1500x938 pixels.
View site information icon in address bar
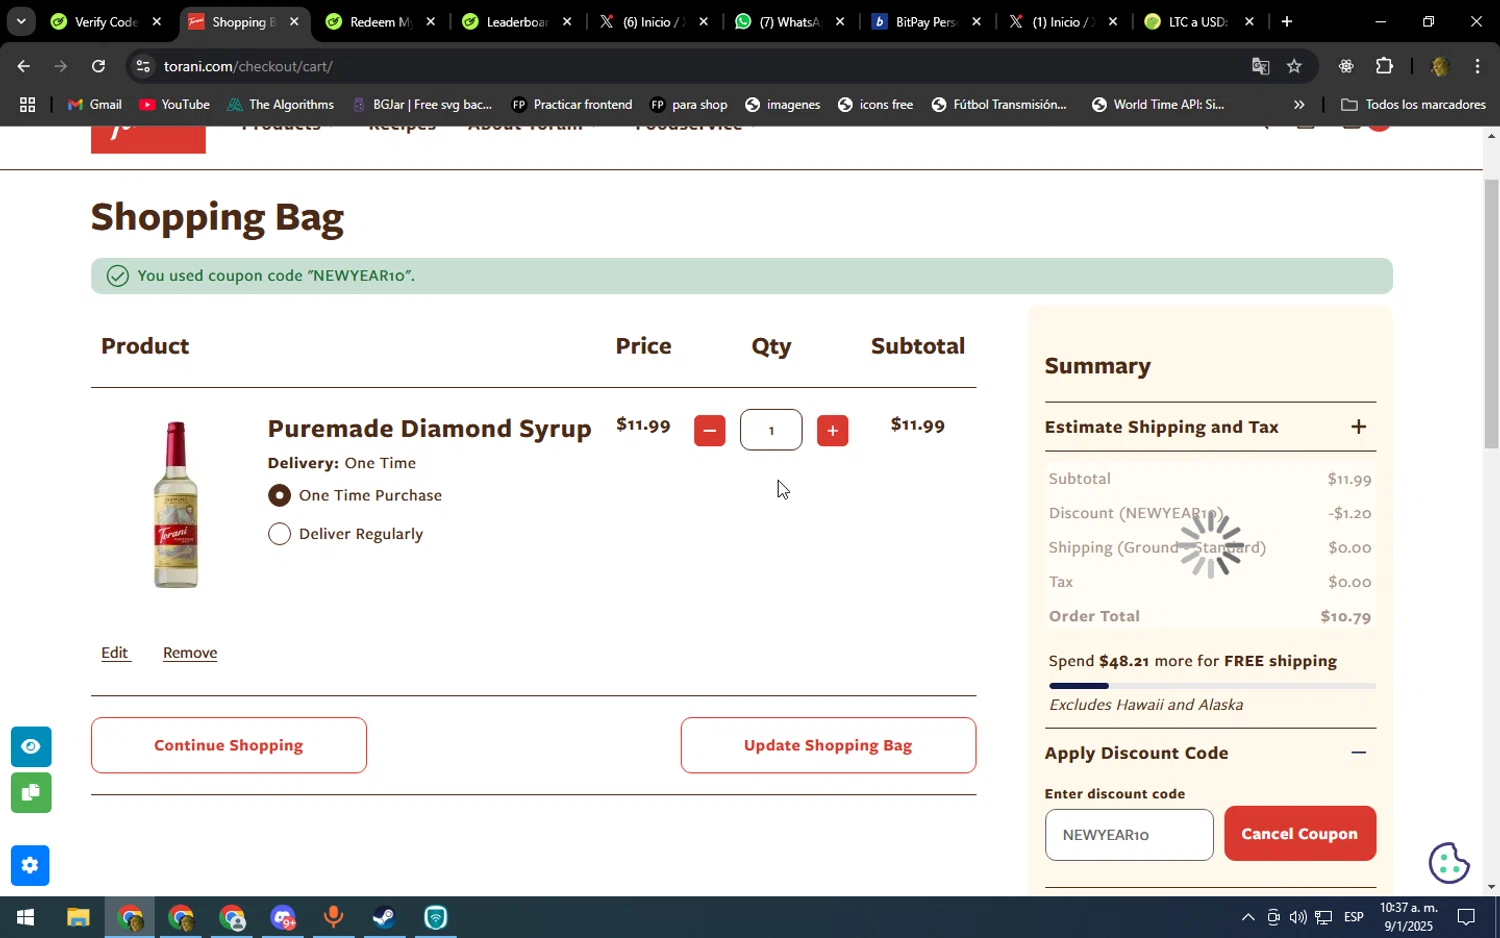click(x=143, y=66)
